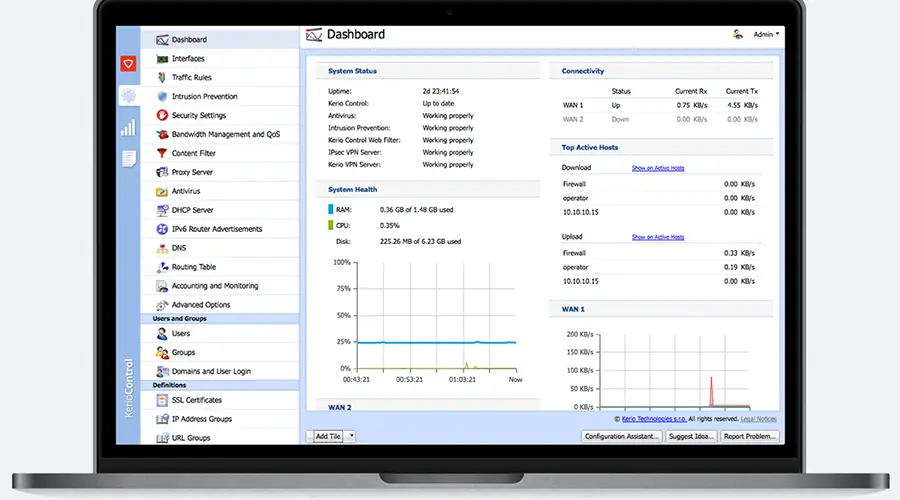Click the WAN 2 row in Connectivity
Viewport: 900px width, 500px height.
[x=660, y=119]
